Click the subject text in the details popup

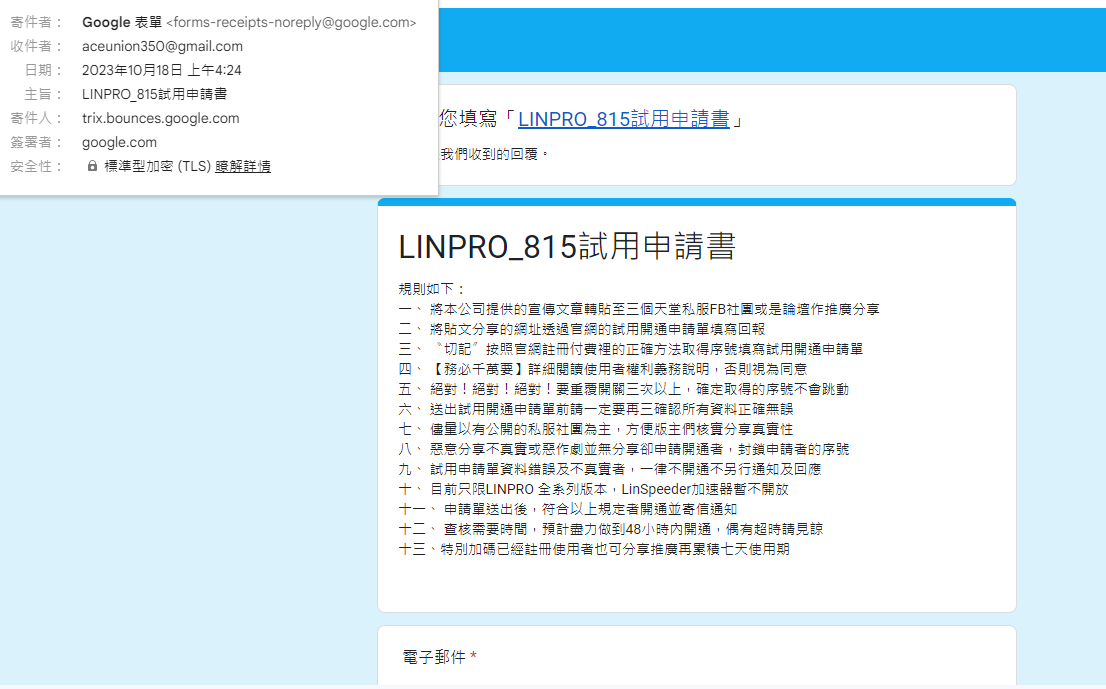(x=154, y=94)
